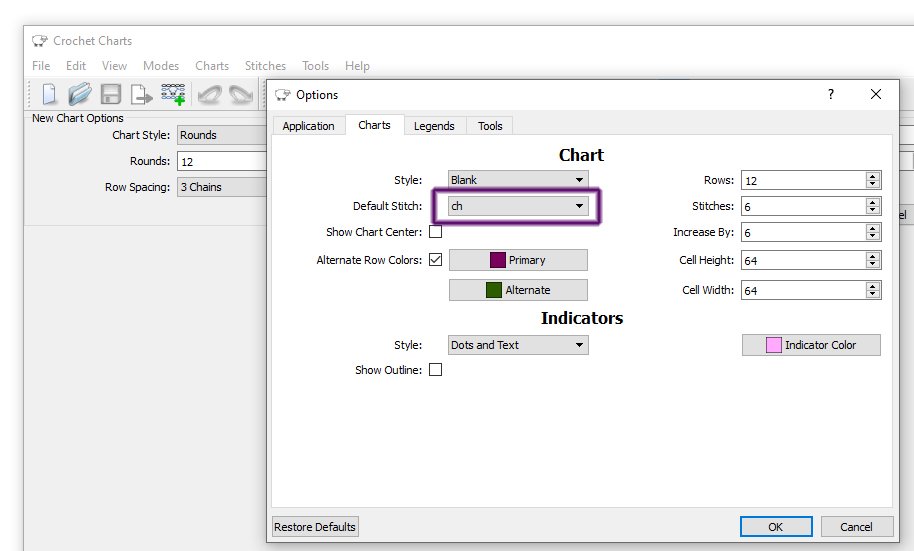Open the File menu
Viewport: 914px width, 551px height.
click(x=41, y=66)
